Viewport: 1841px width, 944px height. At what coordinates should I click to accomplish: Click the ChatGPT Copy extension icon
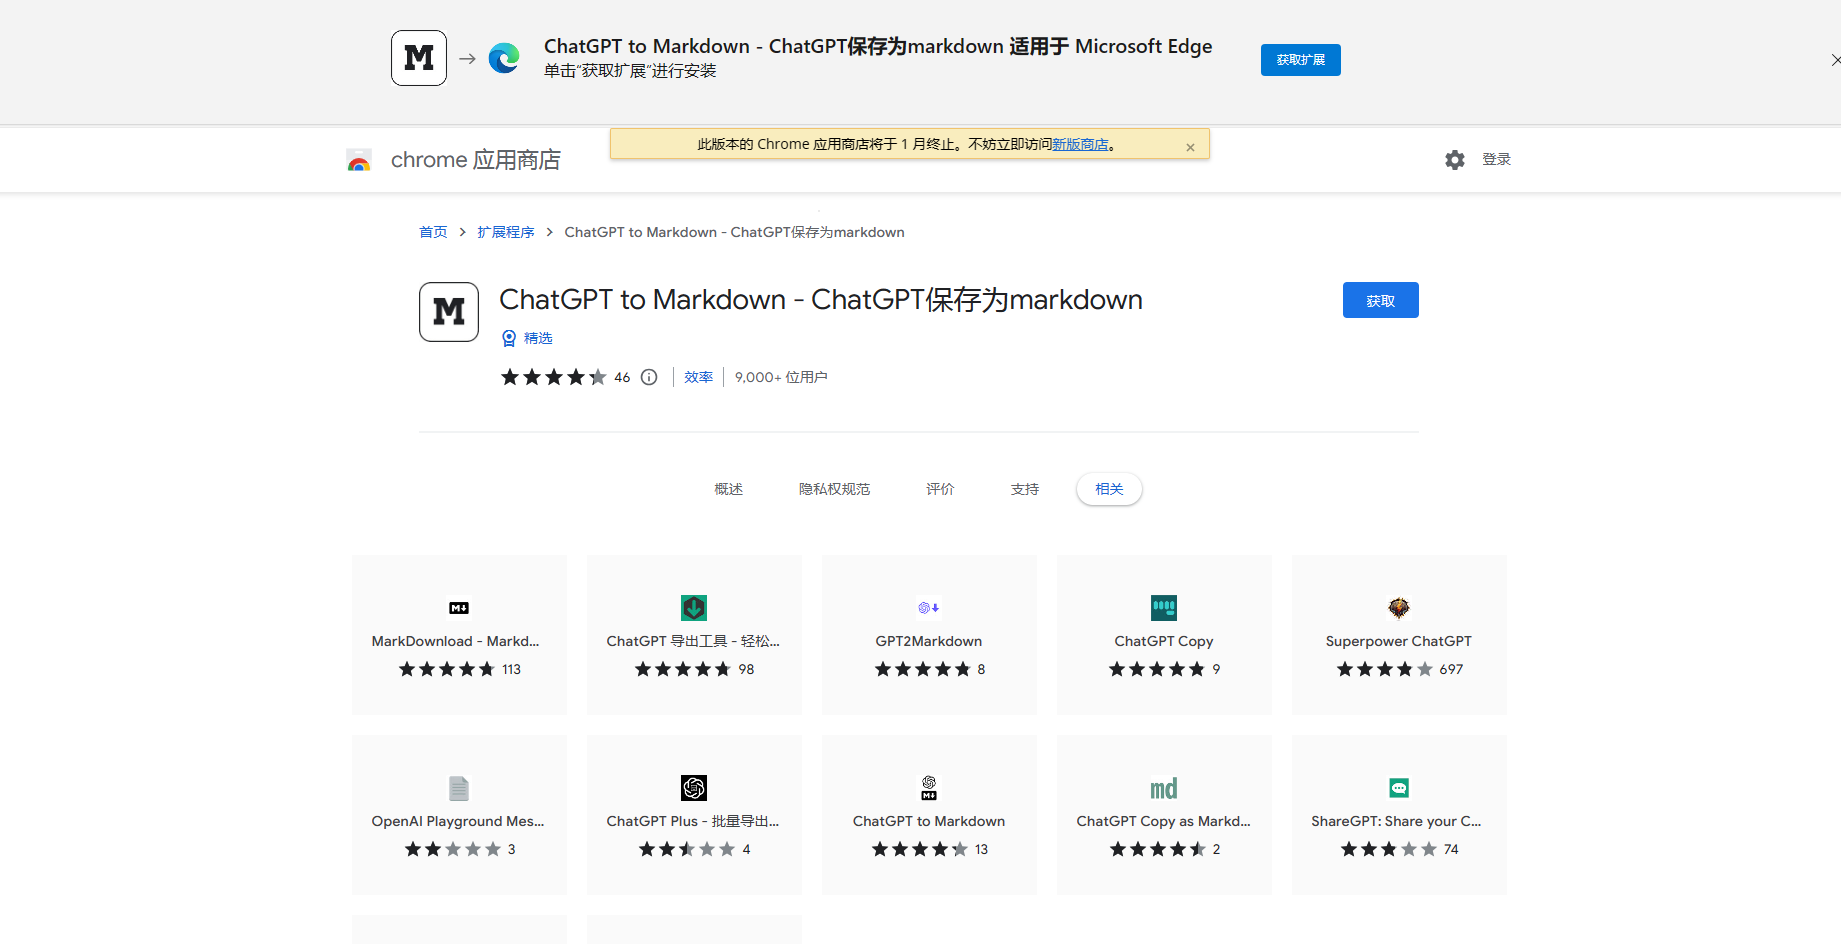tap(1164, 608)
